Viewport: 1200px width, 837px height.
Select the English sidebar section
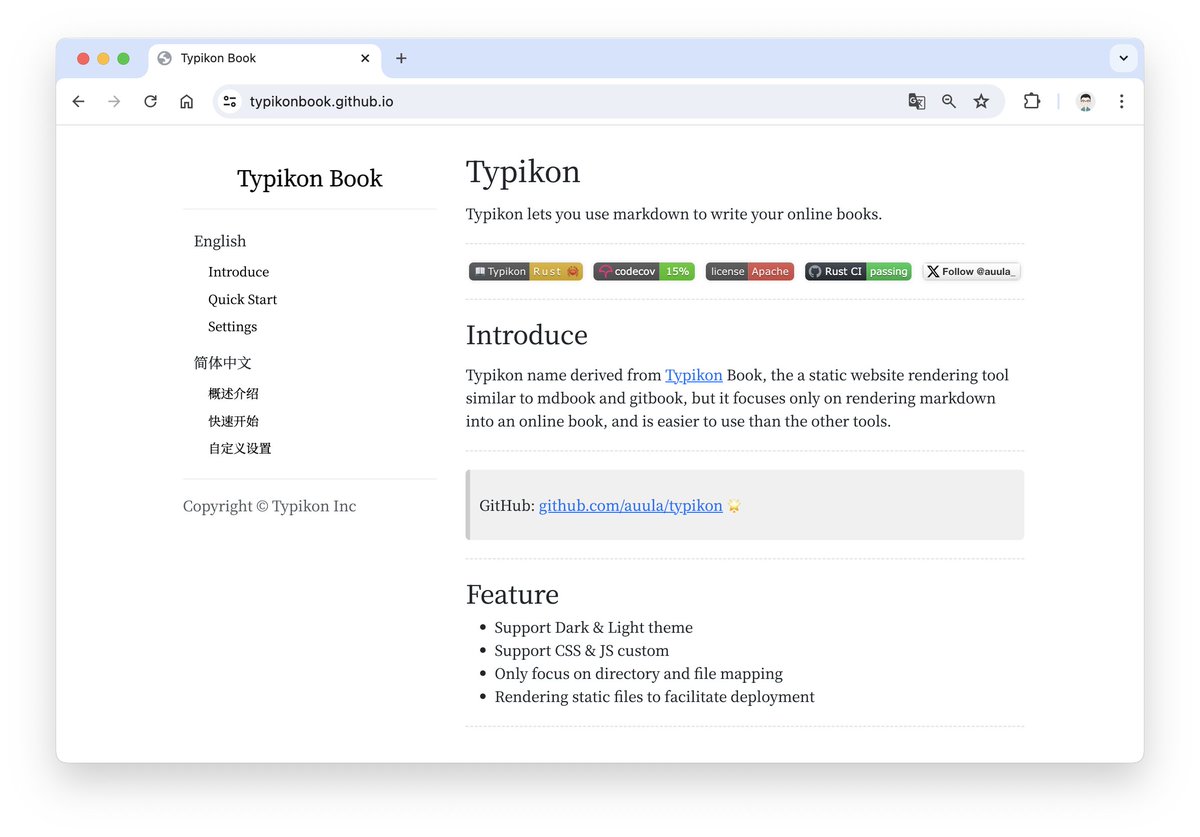(220, 241)
